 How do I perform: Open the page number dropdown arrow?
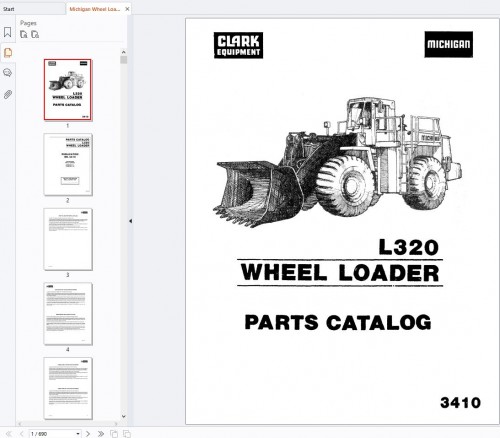click(x=78, y=434)
